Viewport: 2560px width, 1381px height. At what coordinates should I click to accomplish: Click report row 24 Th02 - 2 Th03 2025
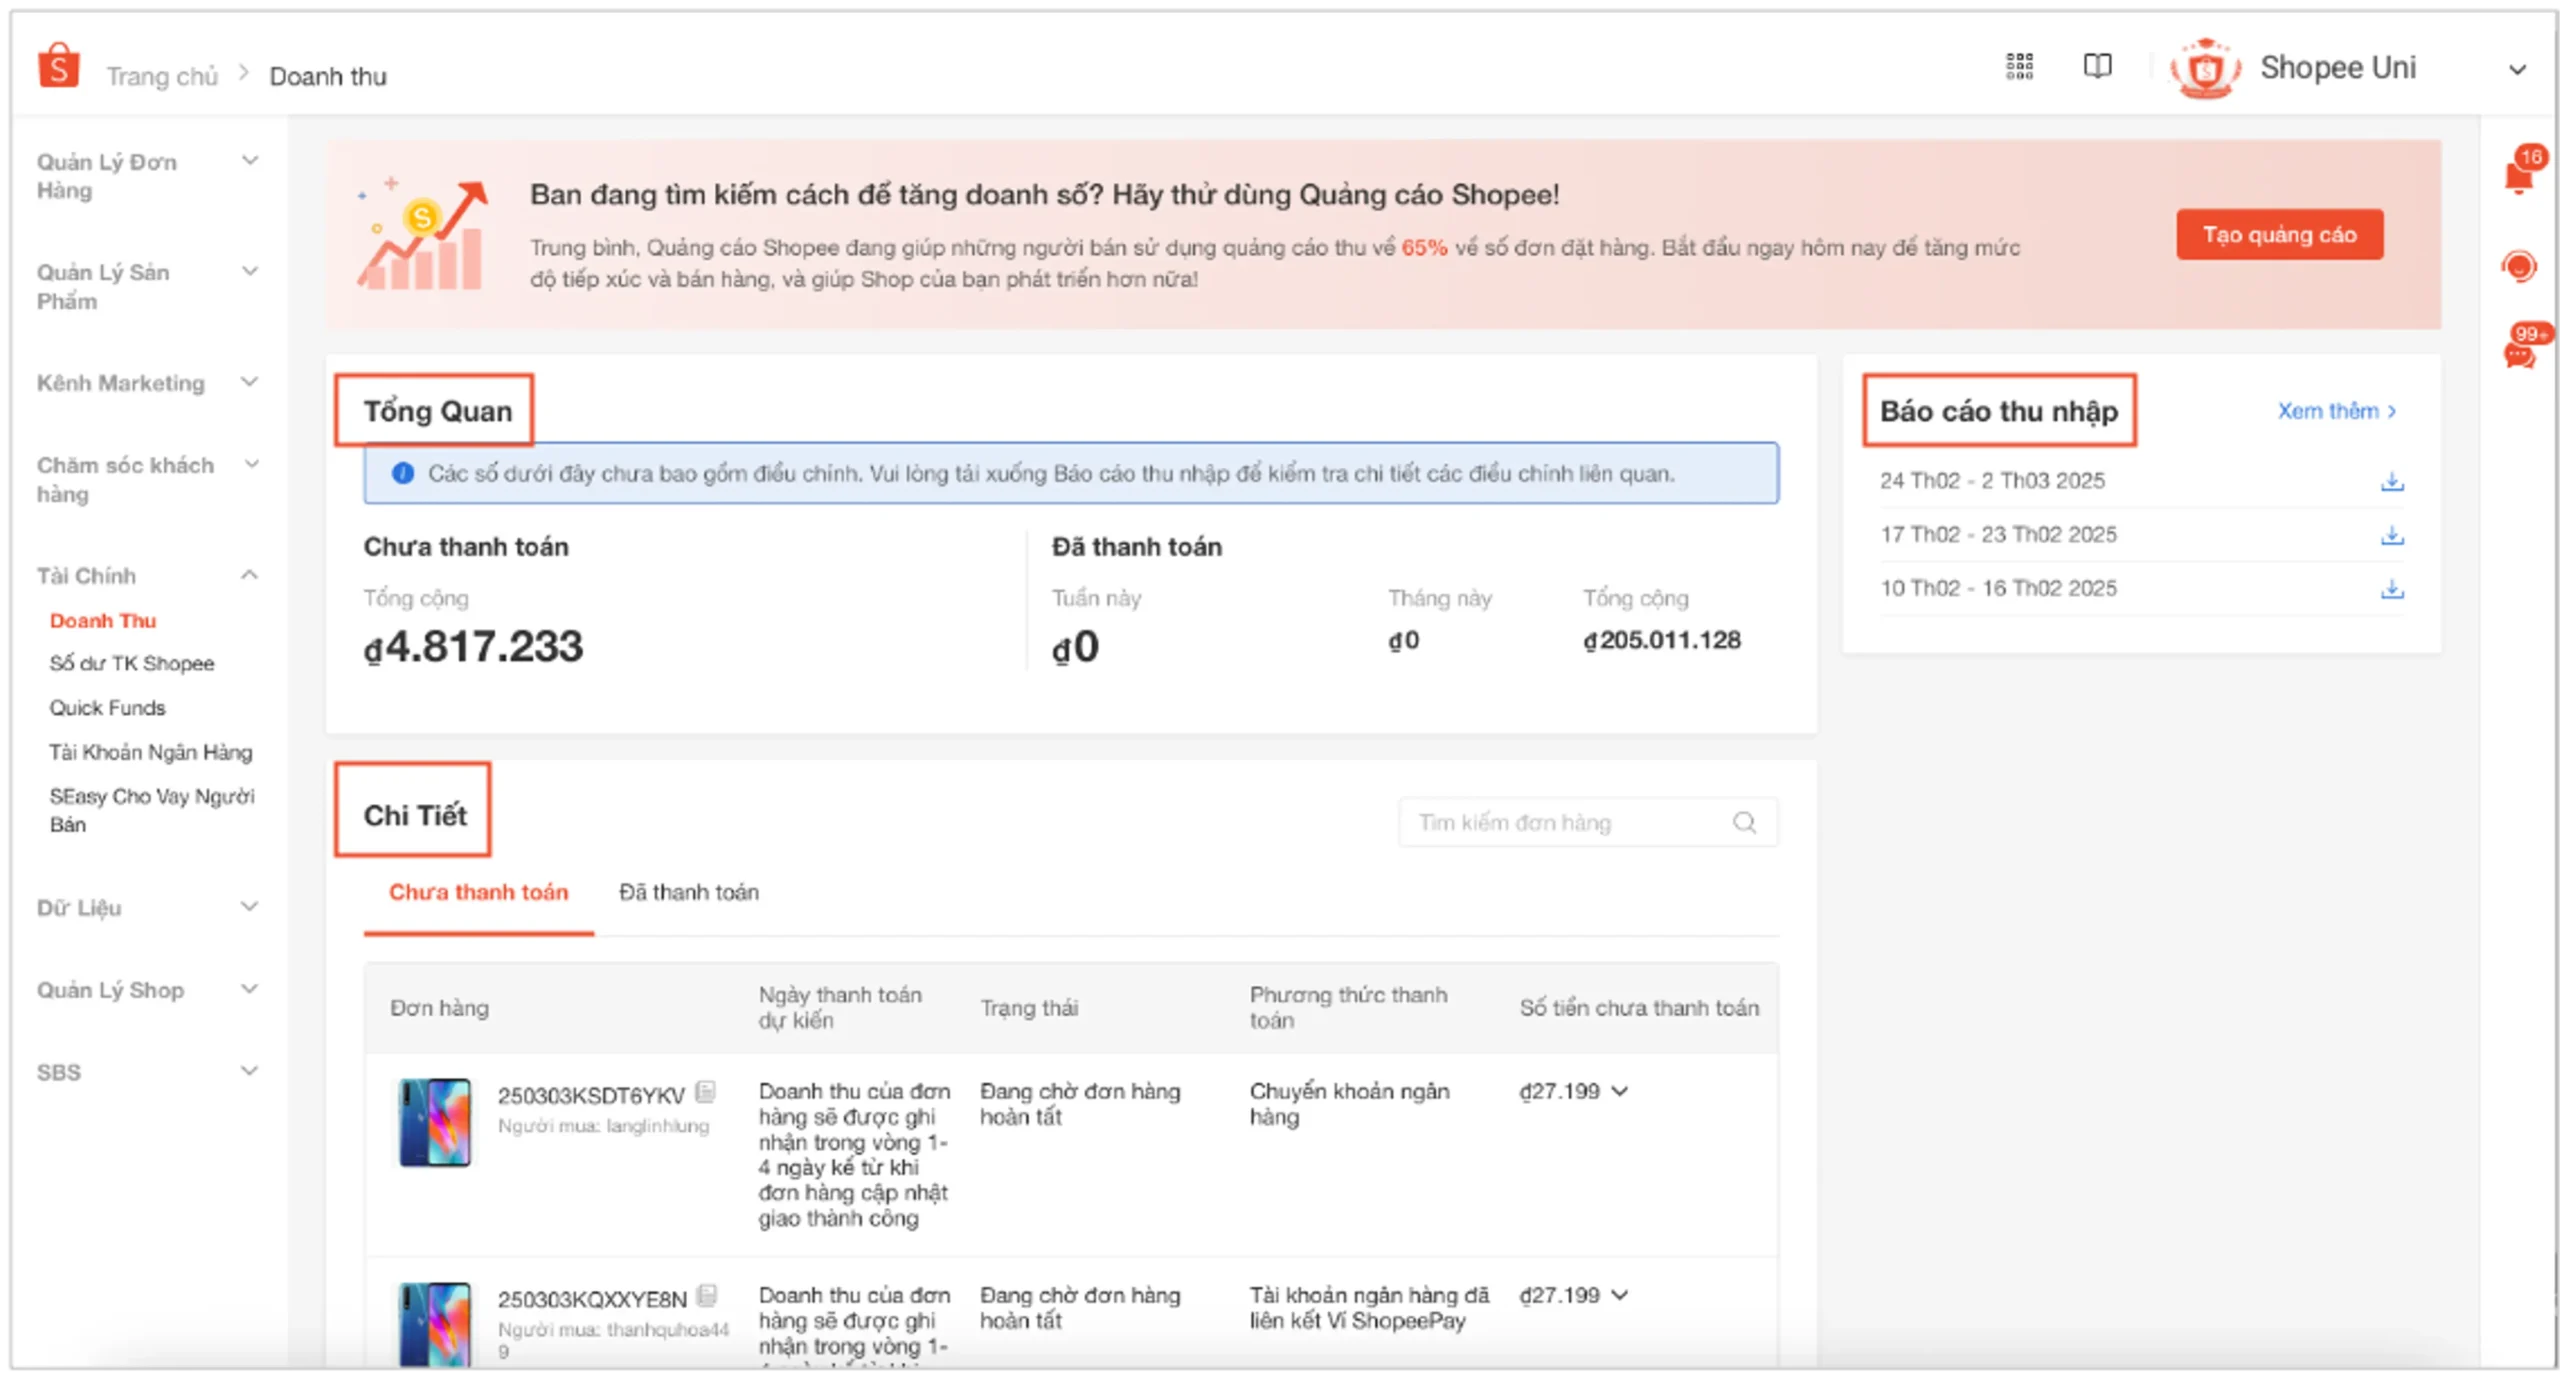[2140, 481]
